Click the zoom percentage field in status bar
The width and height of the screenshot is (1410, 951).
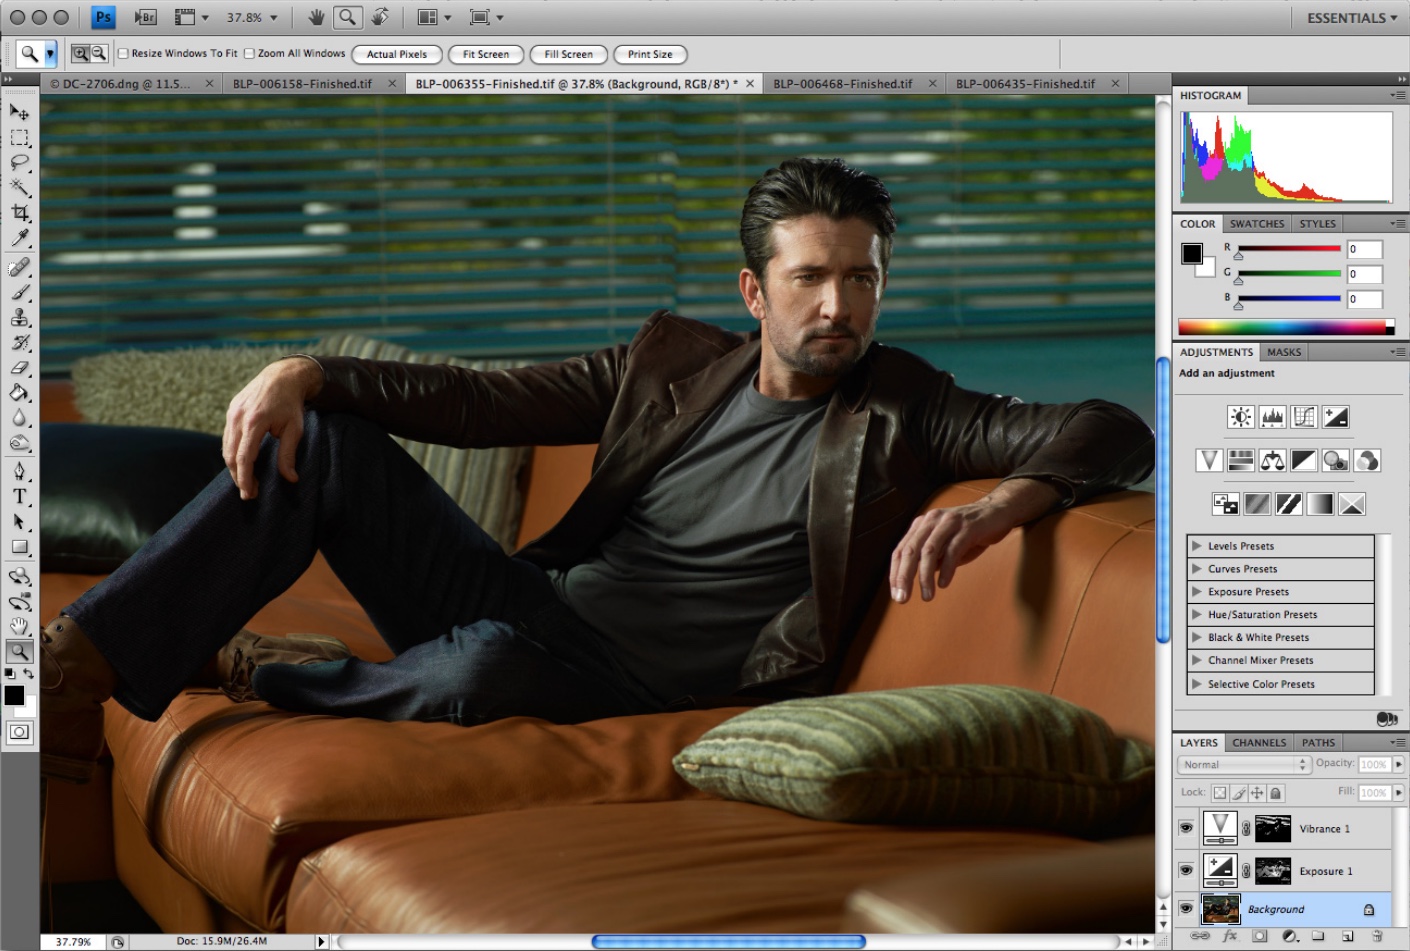(73, 942)
